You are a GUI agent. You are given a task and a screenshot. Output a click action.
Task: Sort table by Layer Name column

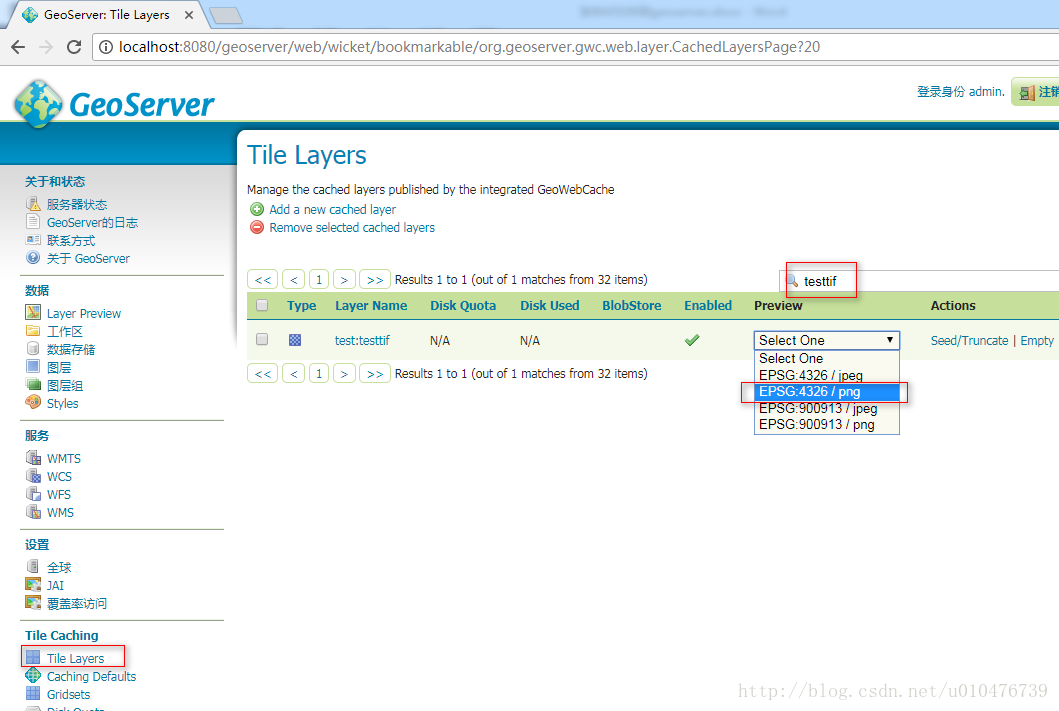coord(371,305)
